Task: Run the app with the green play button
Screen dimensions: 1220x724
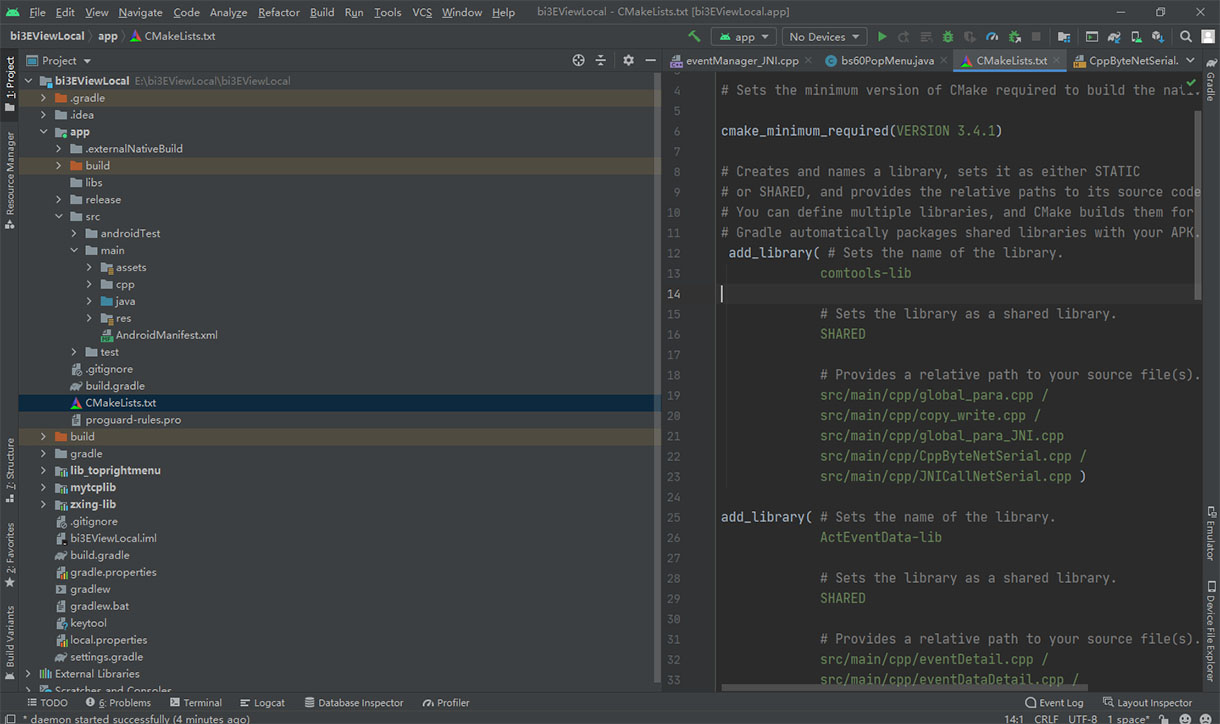Action: tap(882, 36)
